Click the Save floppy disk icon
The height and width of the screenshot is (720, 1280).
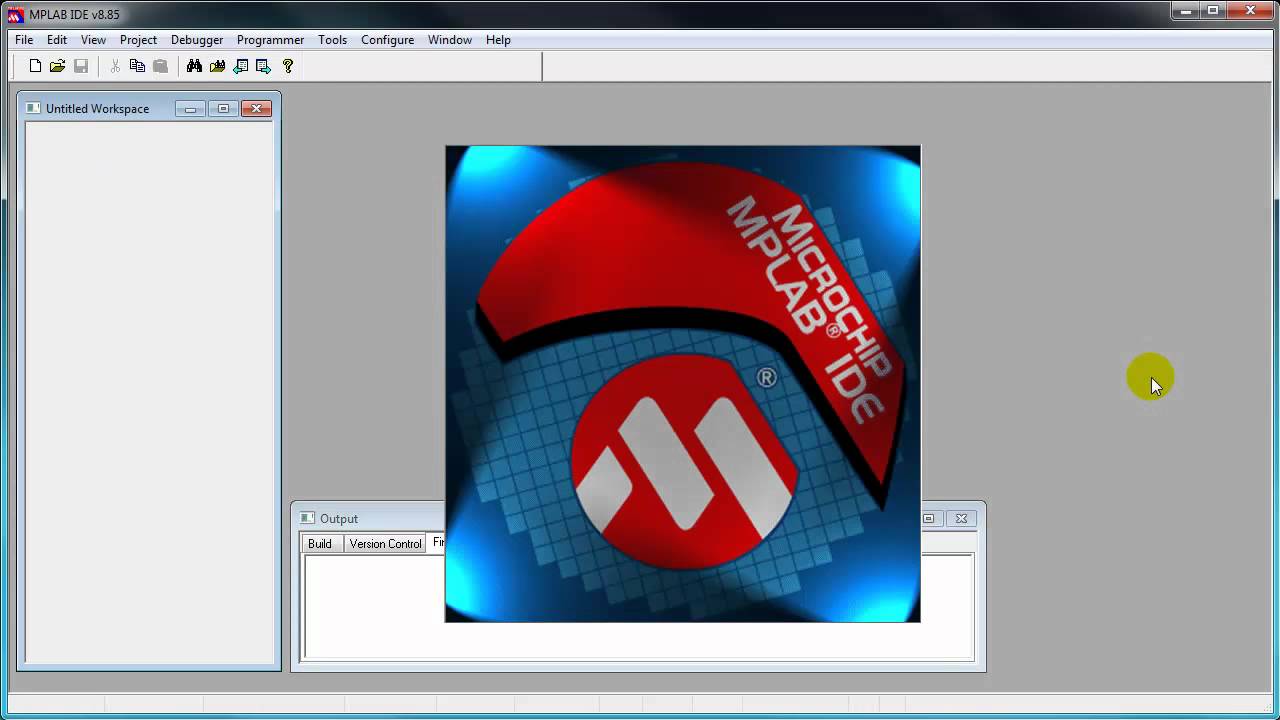pyautogui.click(x=81, y=66)
